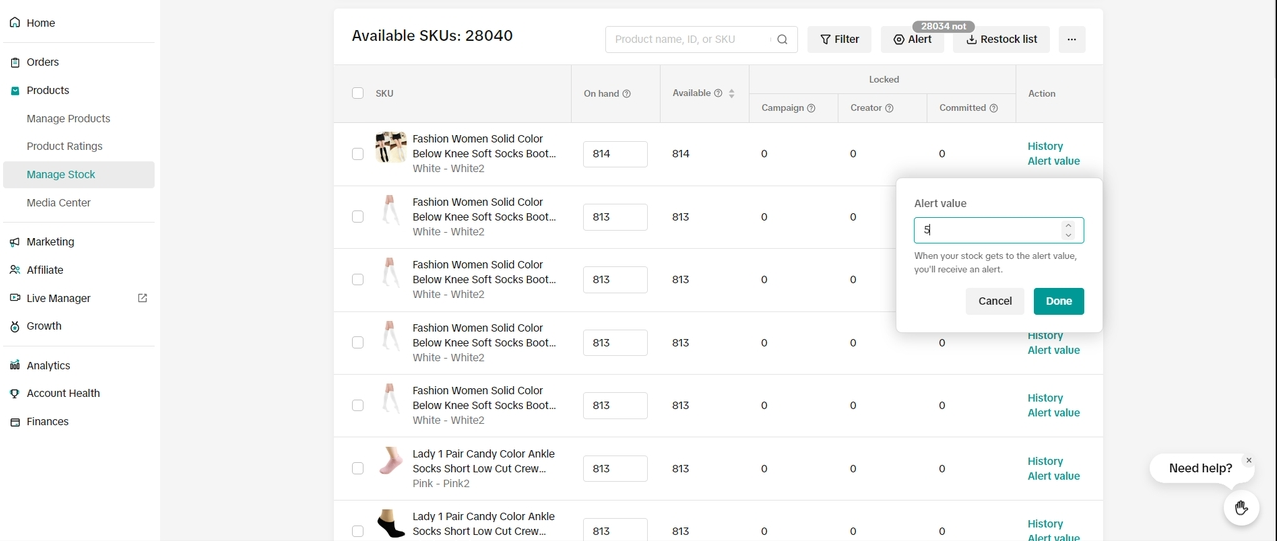Viewport: 1277px width, 541px height.
Task: Open the Live Manager external link icon
Action: tap(142, 298)
